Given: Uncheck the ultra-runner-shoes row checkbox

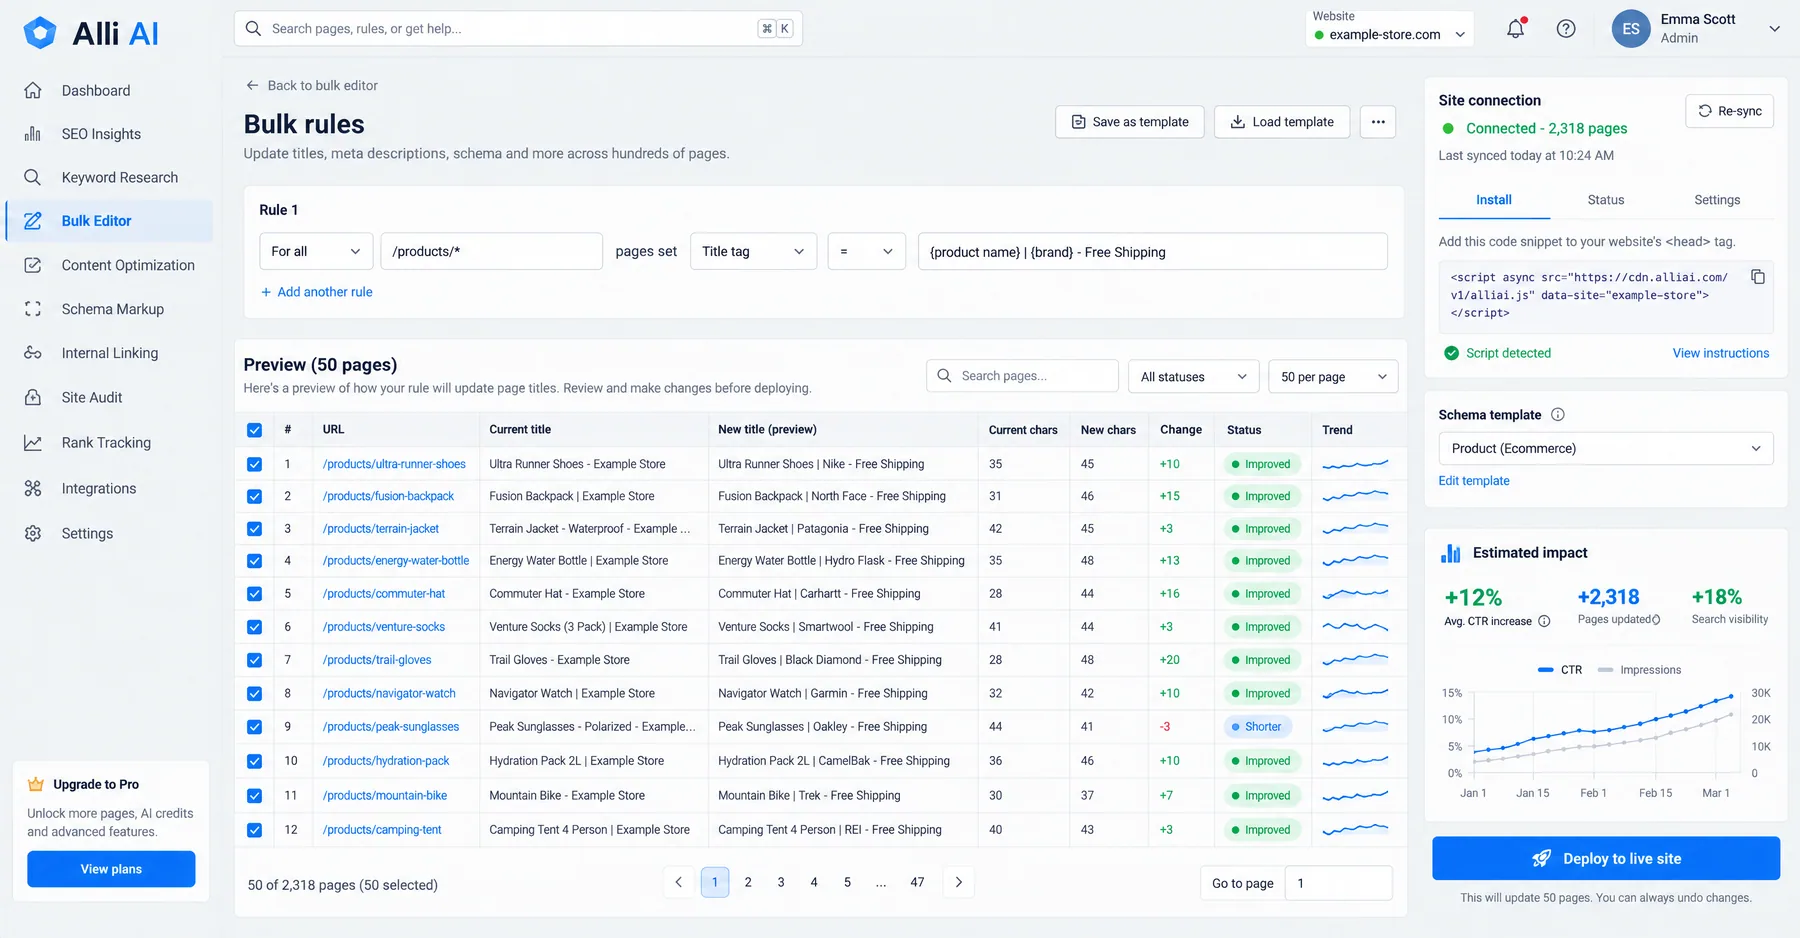Looking at the screenshot, I should coord(254,464).
